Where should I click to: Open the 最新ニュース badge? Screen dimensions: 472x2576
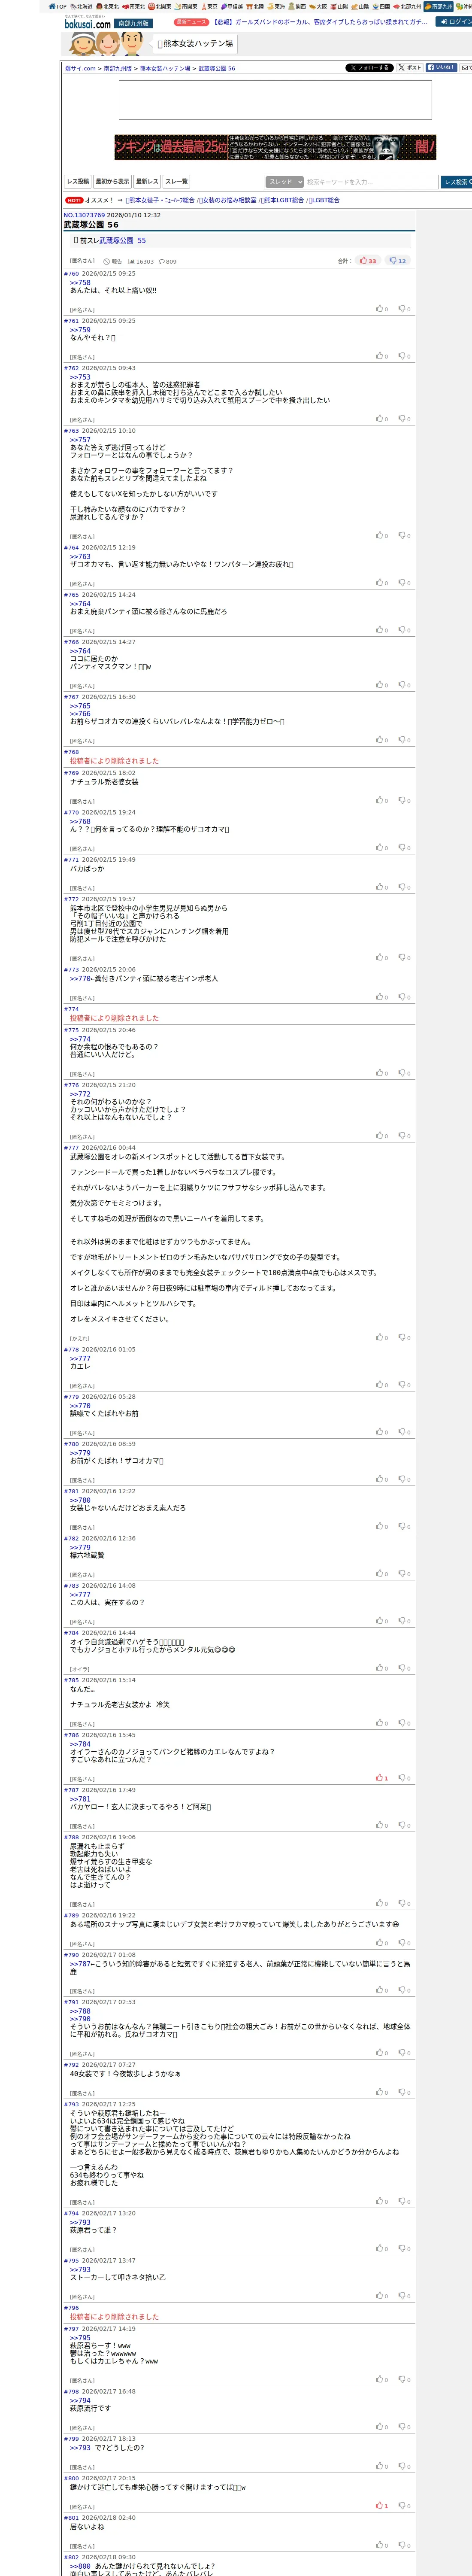(191, 21)
